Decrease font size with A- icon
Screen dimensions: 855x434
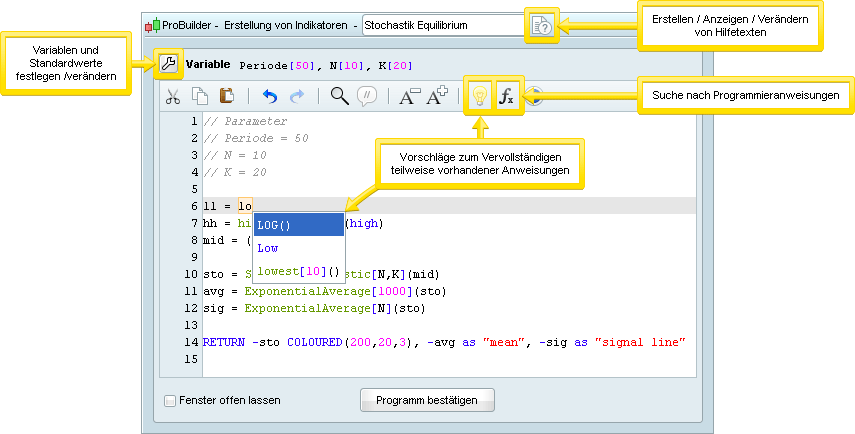click(x=409, y=96)
